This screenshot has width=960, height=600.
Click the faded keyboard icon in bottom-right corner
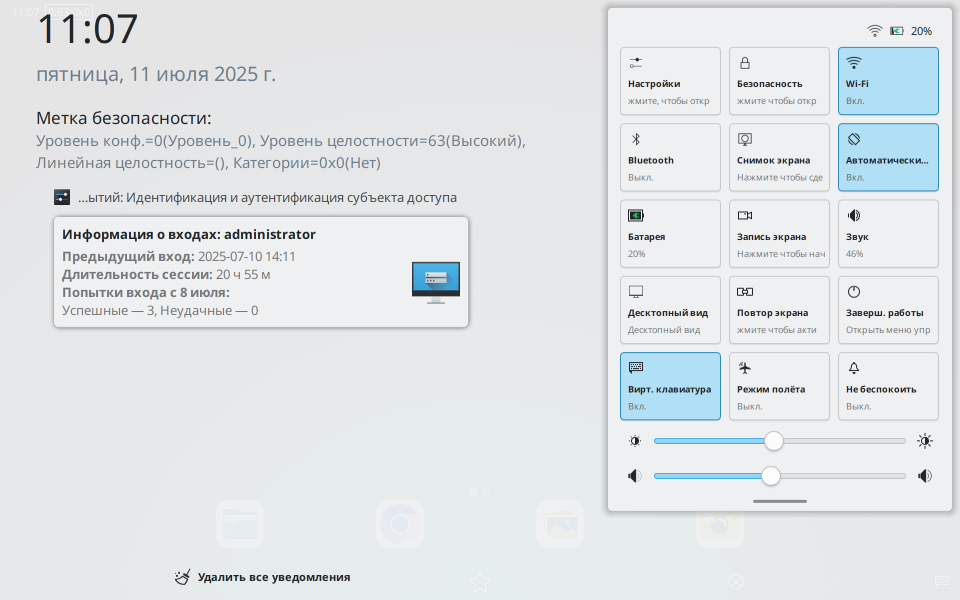(x=941, y=580)
